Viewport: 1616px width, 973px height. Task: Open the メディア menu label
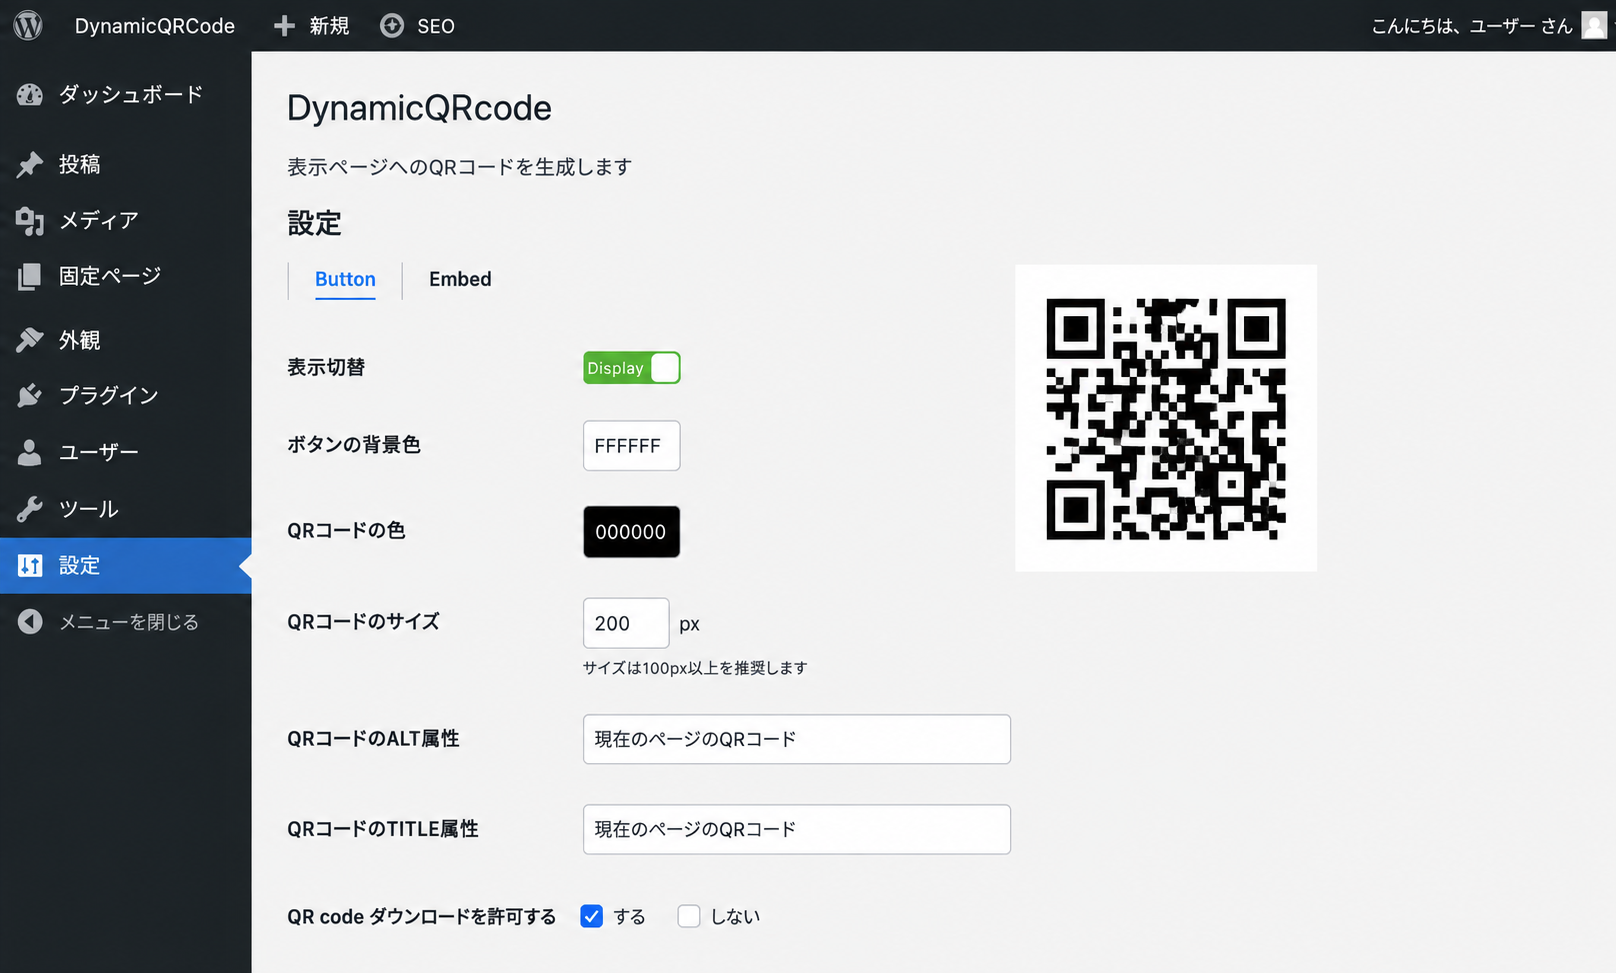coord(99,221)
